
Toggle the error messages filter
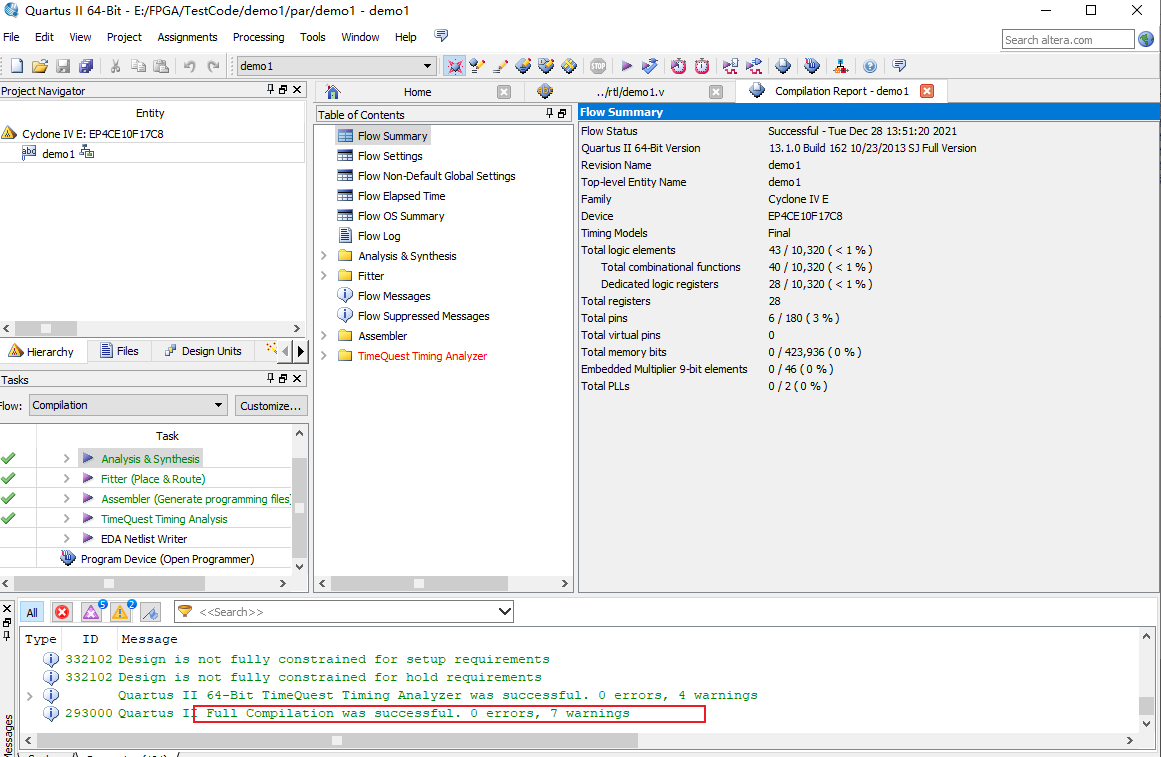pos(62,612)
